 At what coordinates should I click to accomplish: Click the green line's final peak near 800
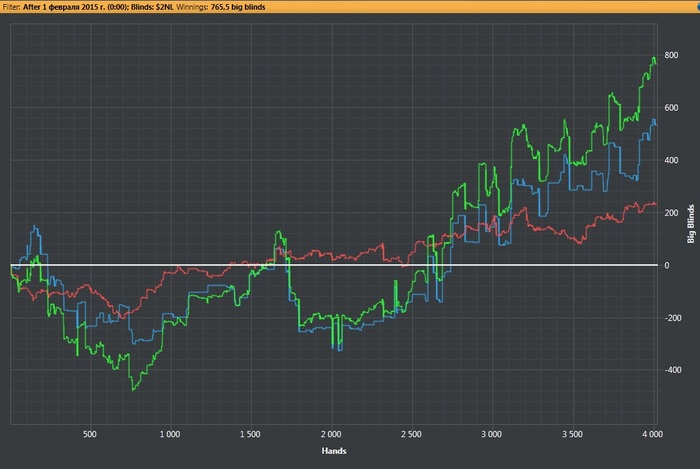654,58
